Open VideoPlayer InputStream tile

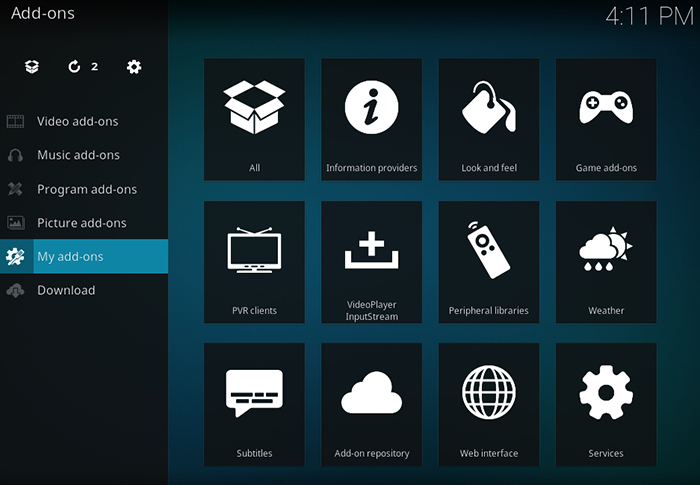click(x=371, y=262)
